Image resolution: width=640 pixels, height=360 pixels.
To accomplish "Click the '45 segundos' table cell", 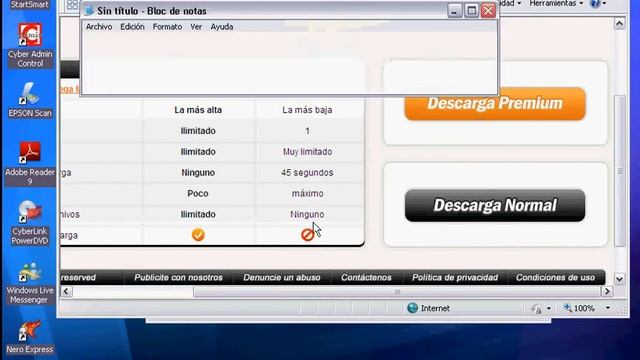I will click(x=307, y=173).
